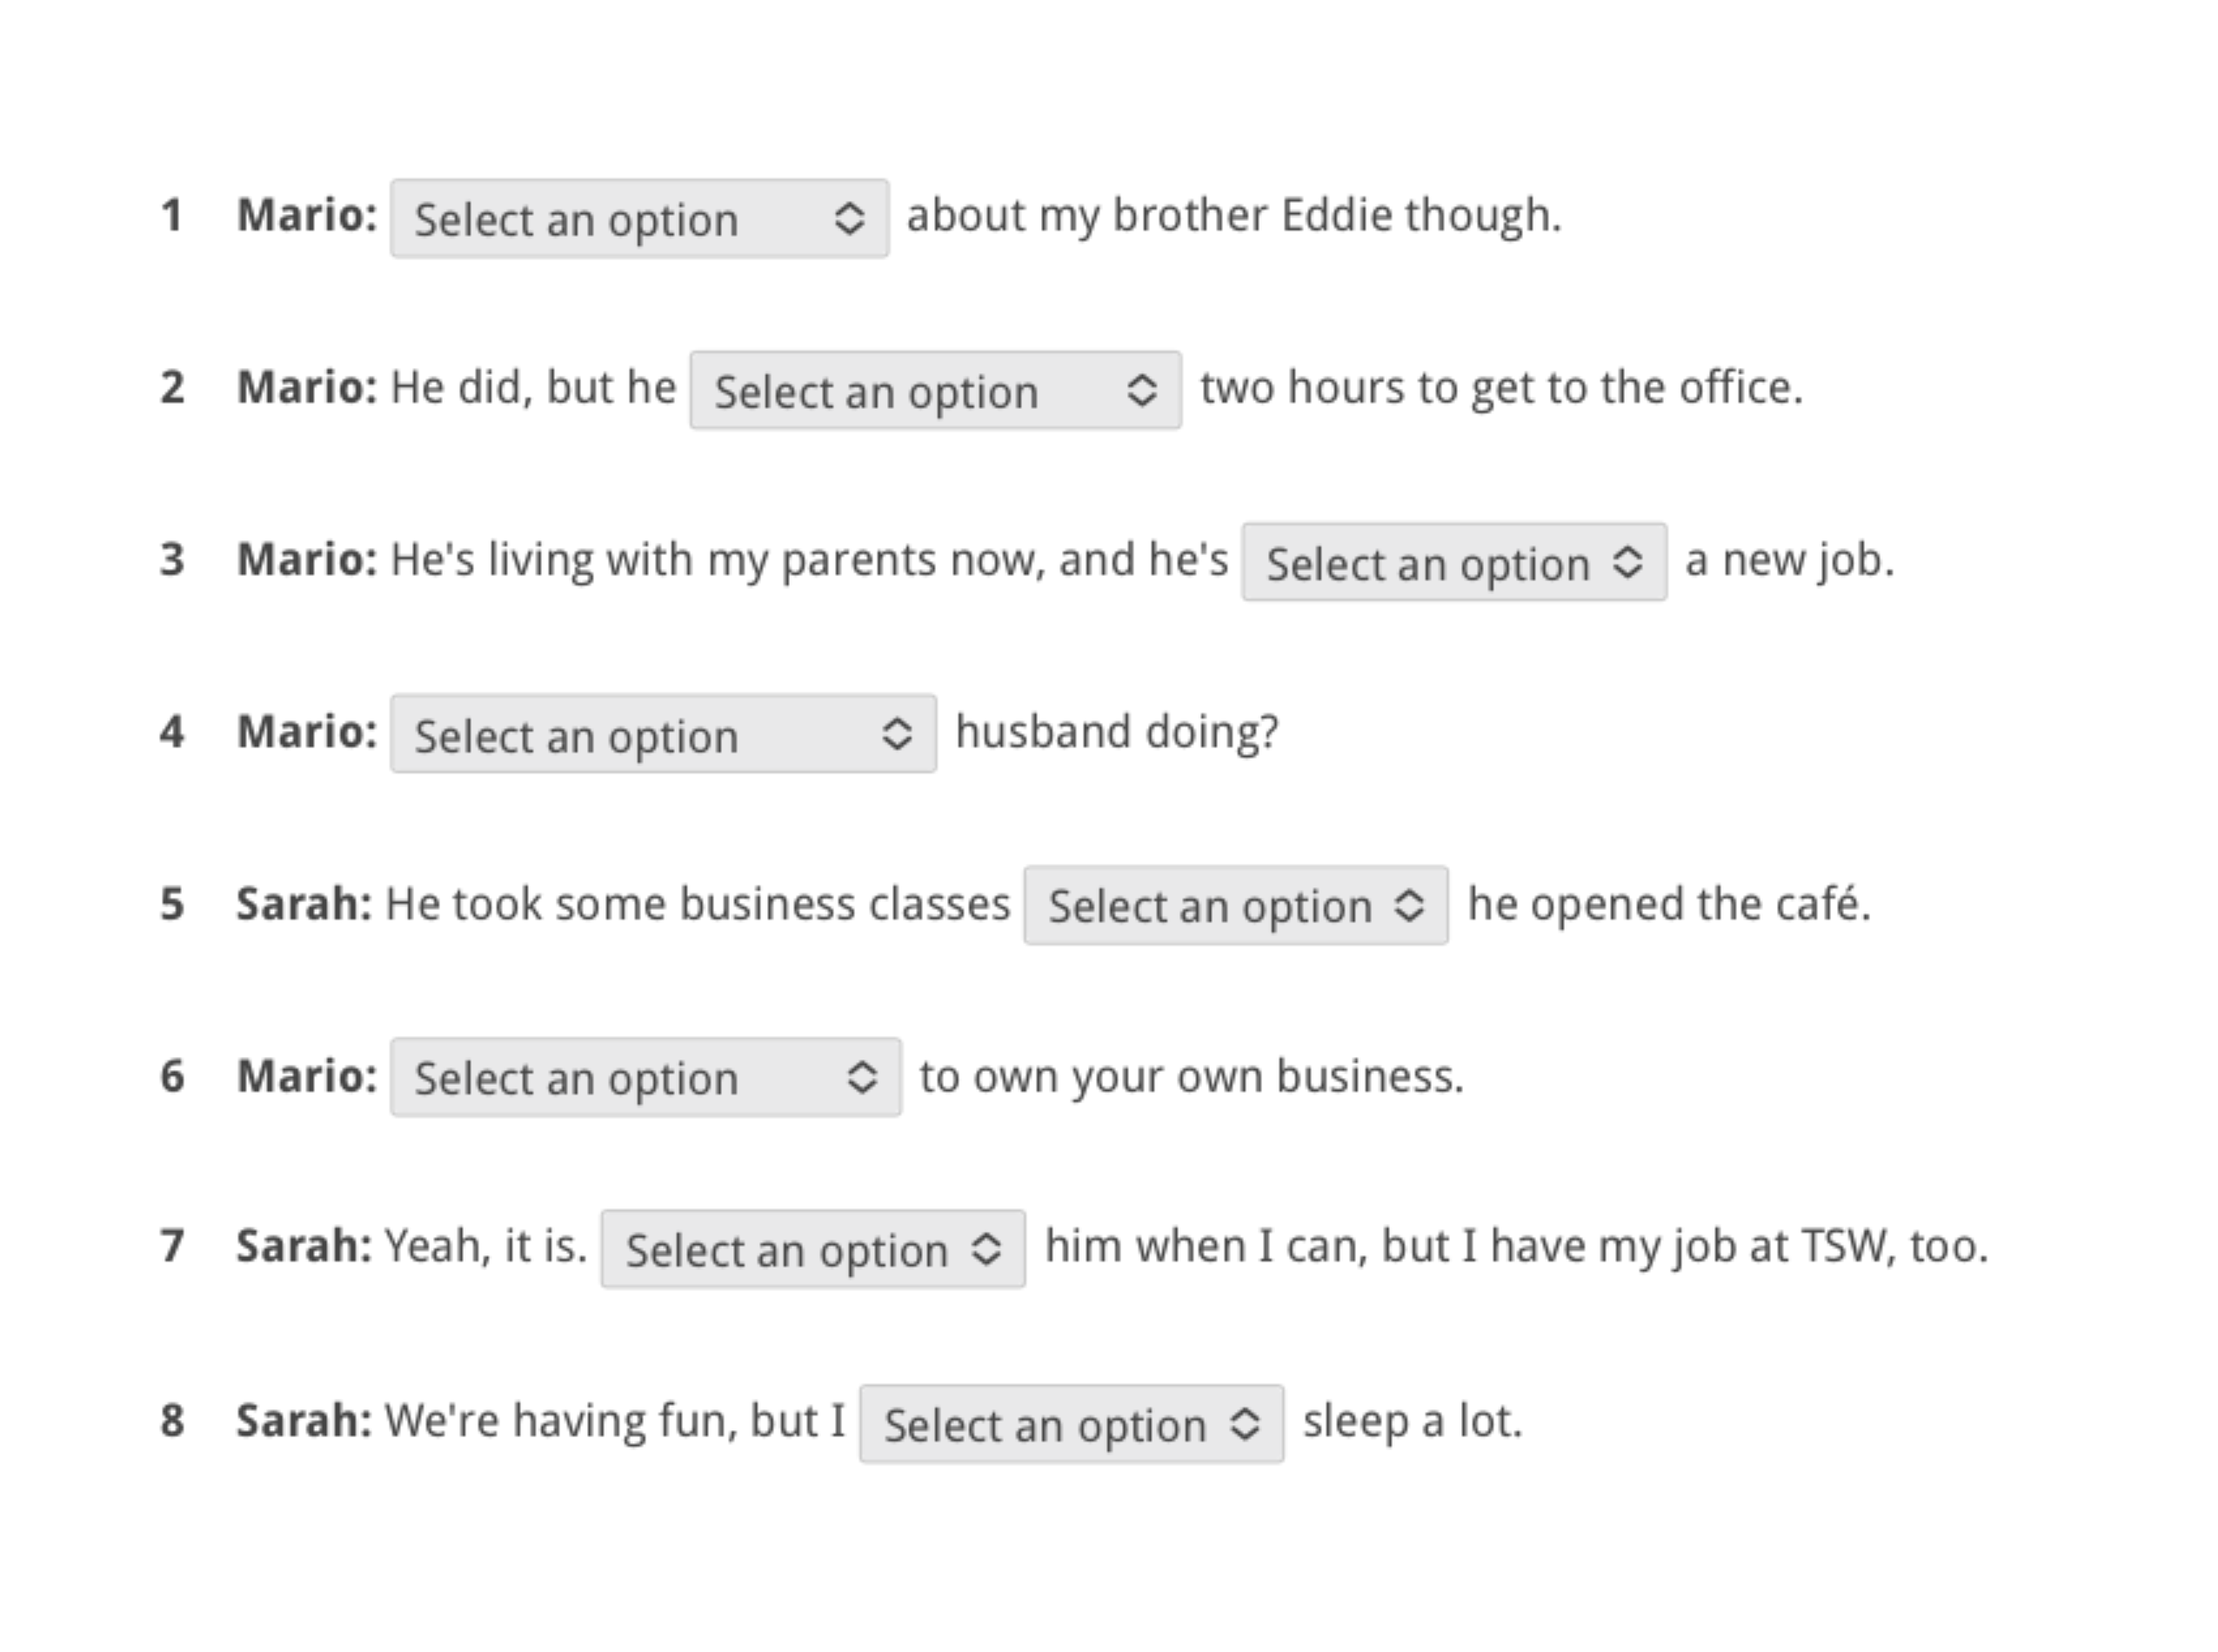Click the chevron inside question 3's dropdown

point(1629,564)
